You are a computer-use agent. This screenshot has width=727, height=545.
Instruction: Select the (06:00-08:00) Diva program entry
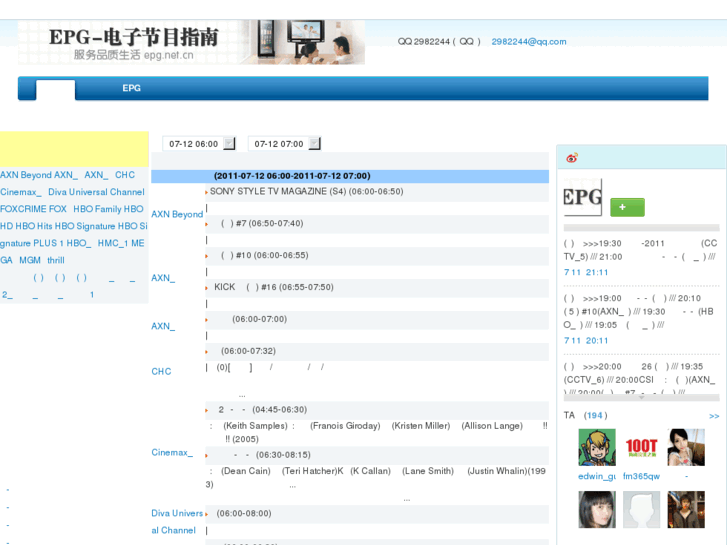point(244,513)
